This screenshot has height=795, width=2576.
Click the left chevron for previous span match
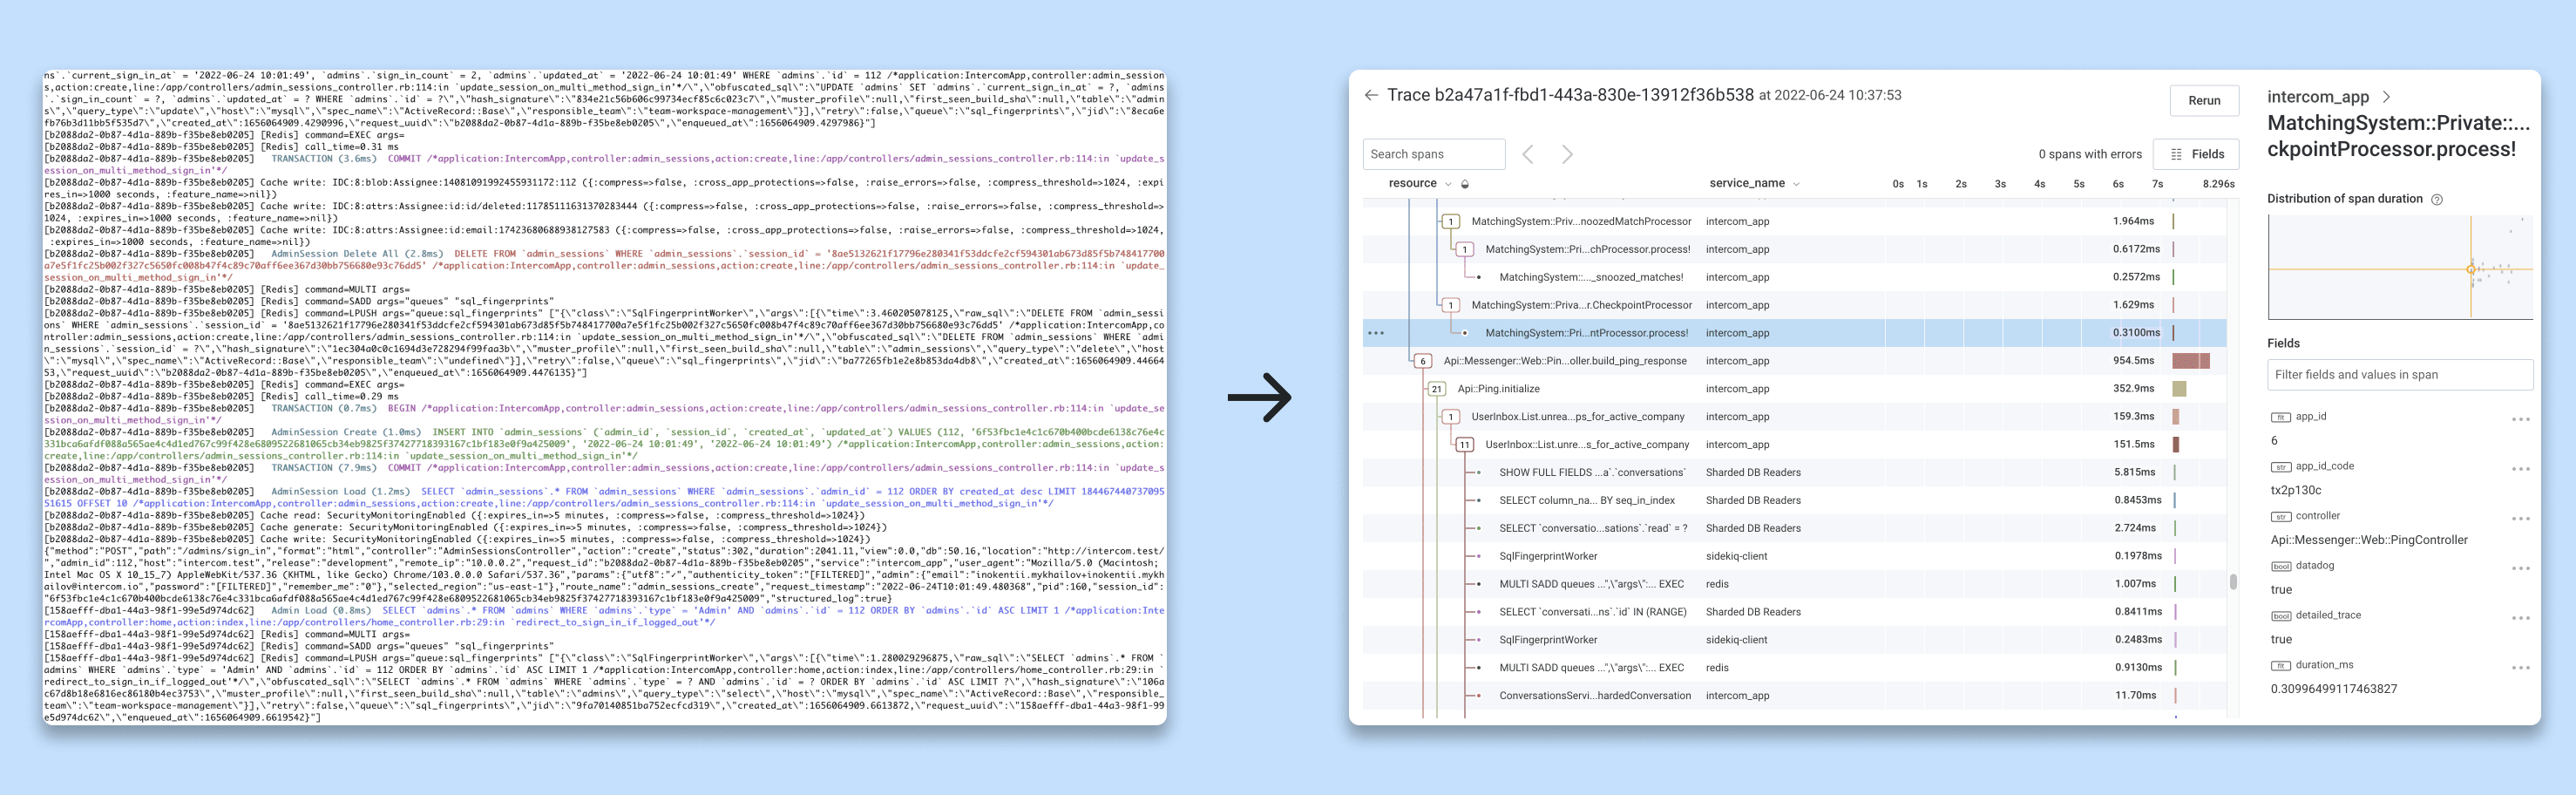coord(1527,154)
